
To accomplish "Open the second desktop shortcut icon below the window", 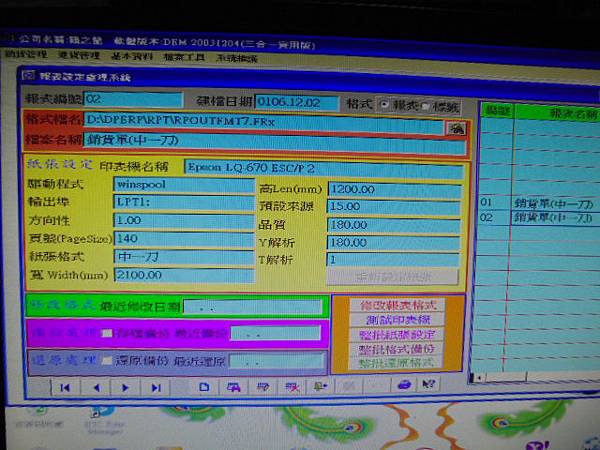I will (x=104, y=420).
